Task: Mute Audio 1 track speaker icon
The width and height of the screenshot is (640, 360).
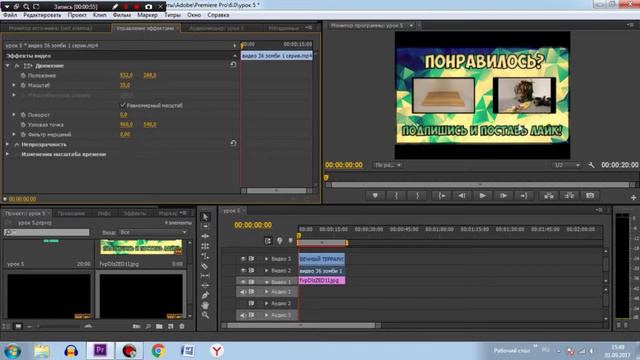Action: [243, 292]
